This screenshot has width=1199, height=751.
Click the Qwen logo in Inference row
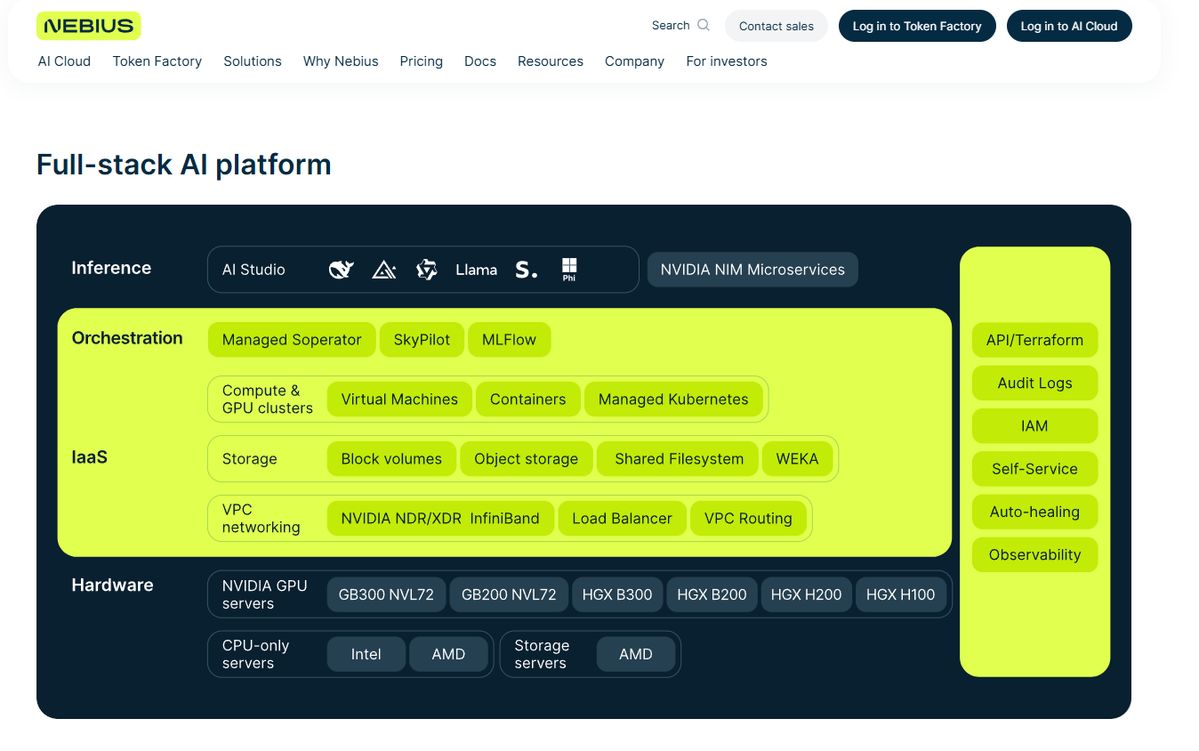click(x=427, y=269)
